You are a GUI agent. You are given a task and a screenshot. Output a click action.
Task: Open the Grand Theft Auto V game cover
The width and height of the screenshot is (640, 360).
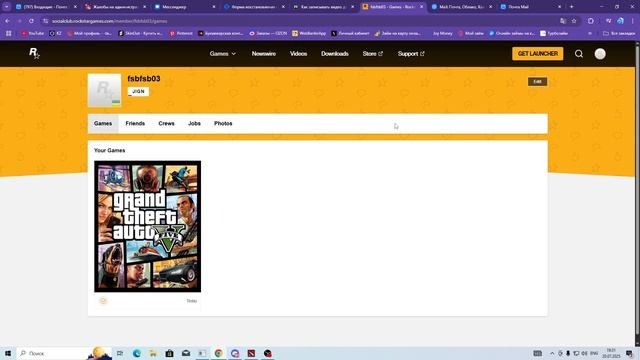click(147, 226)
